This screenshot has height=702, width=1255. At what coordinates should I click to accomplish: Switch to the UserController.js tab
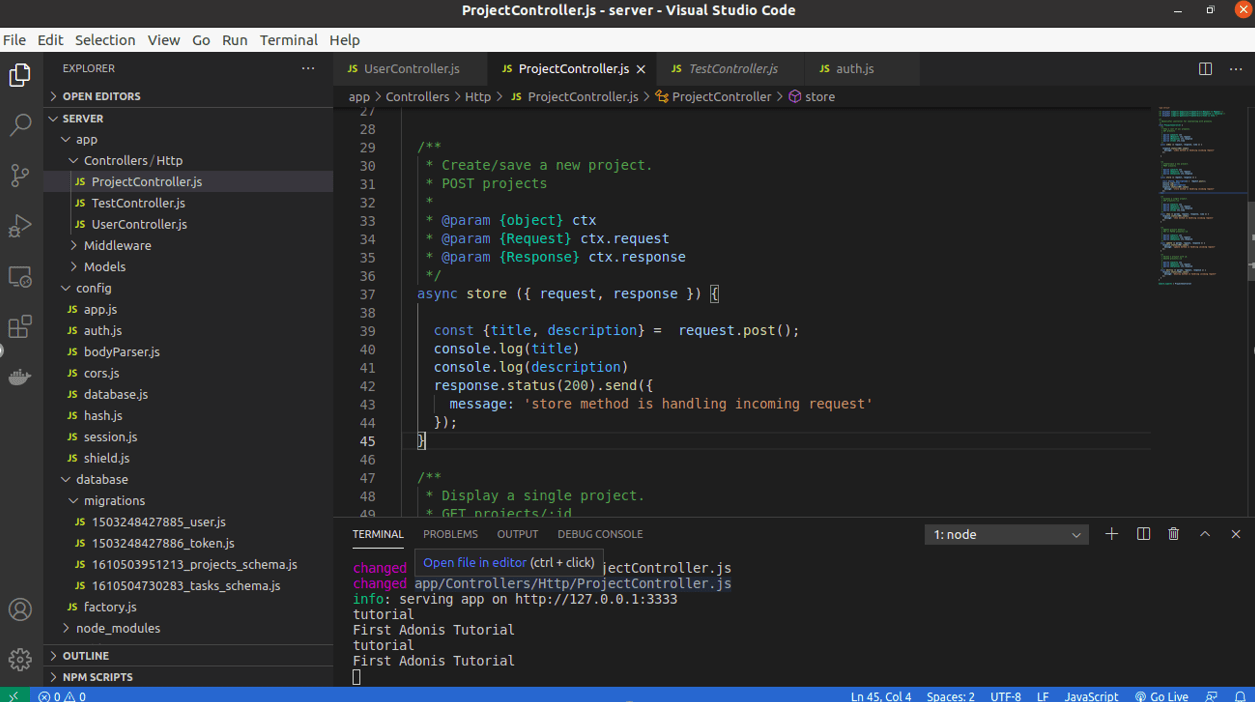tap(411, 69)
